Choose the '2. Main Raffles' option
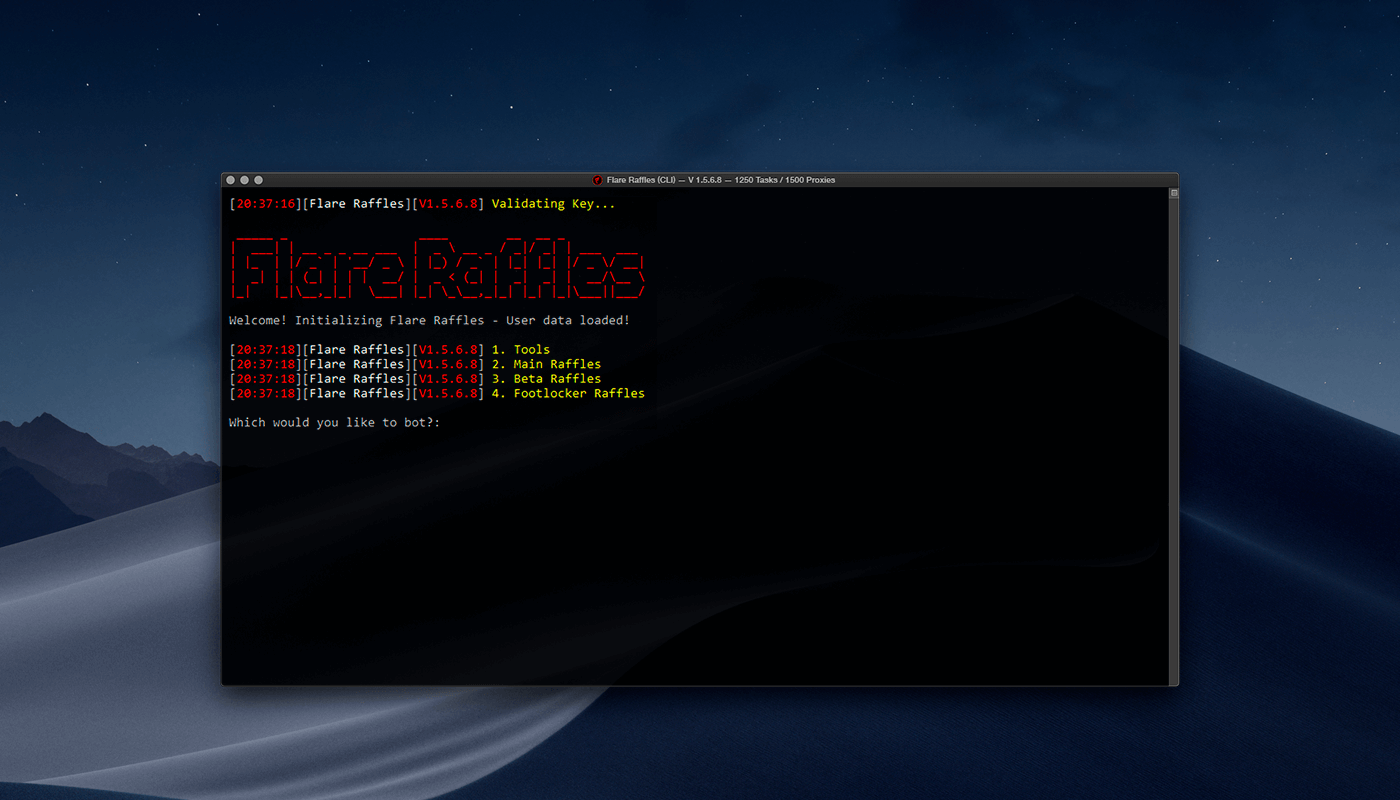Image resolution: width=1400 pixels, height=800 pixels. click(x=546, y=364)
